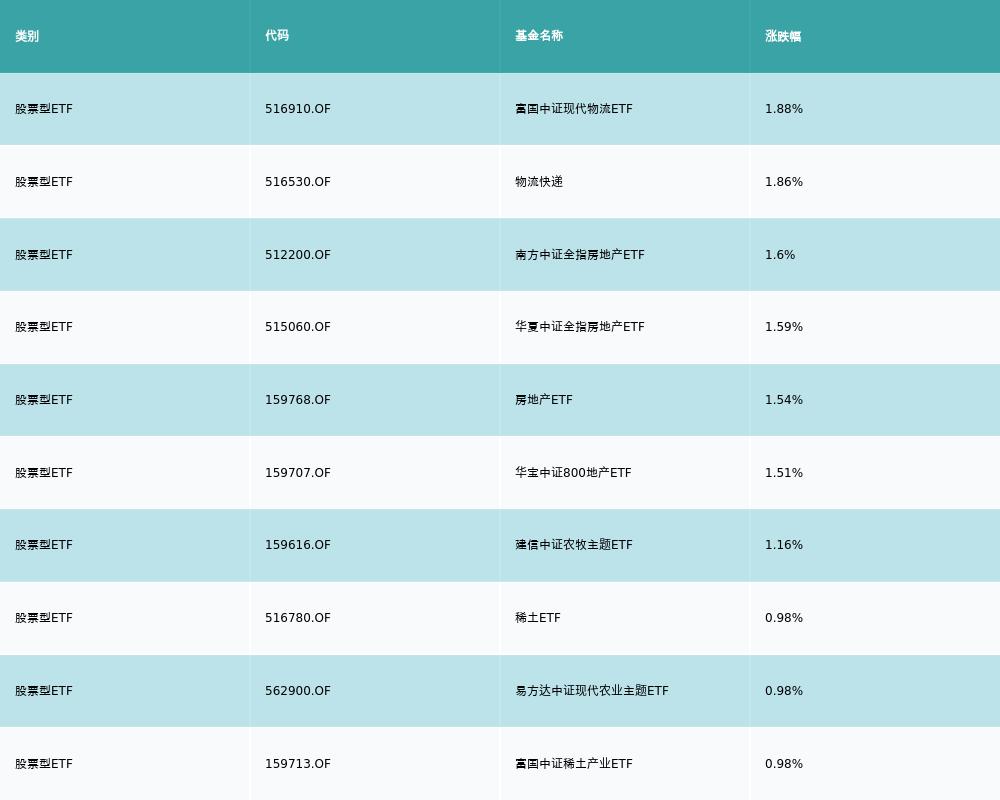This screenshot has width=1000, height=800.
Task: Select code 512200.OF
Action: click(298, 255)
